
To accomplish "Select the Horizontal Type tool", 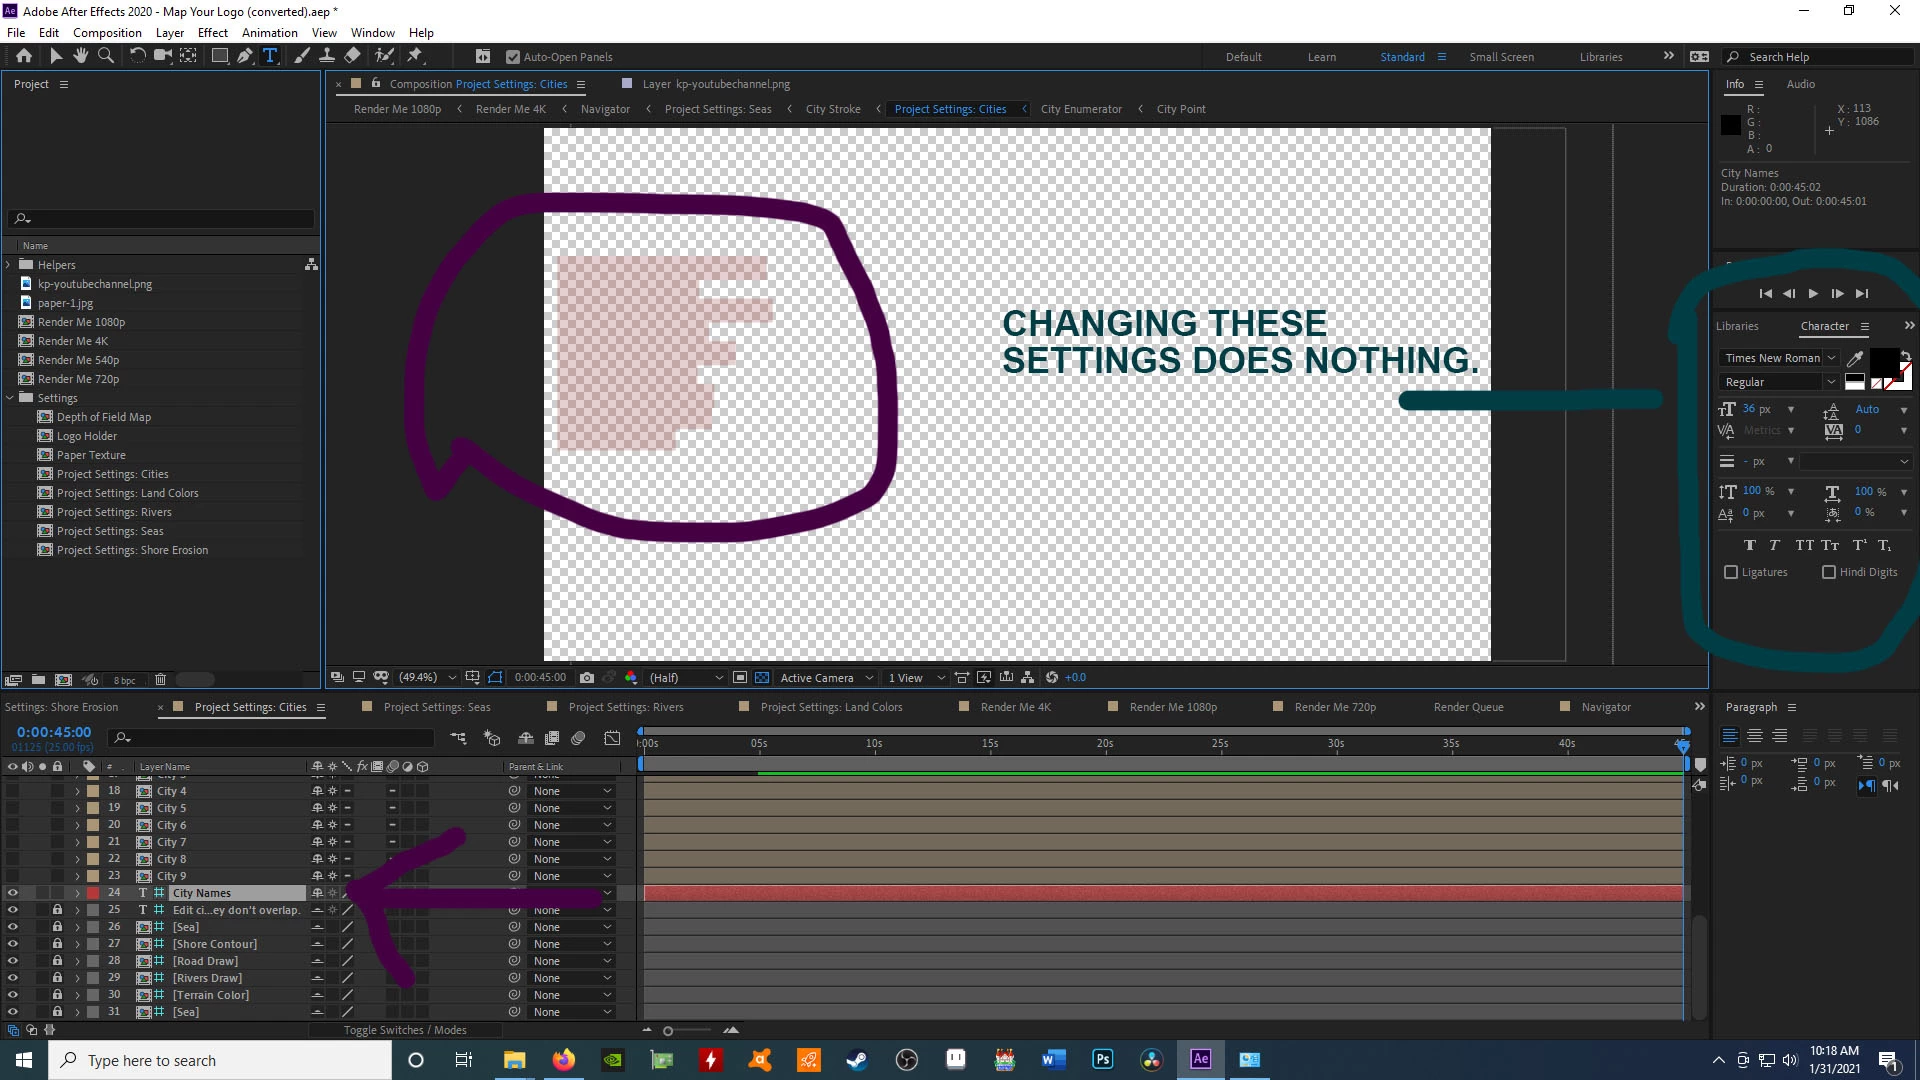I will tap(270, 56).
